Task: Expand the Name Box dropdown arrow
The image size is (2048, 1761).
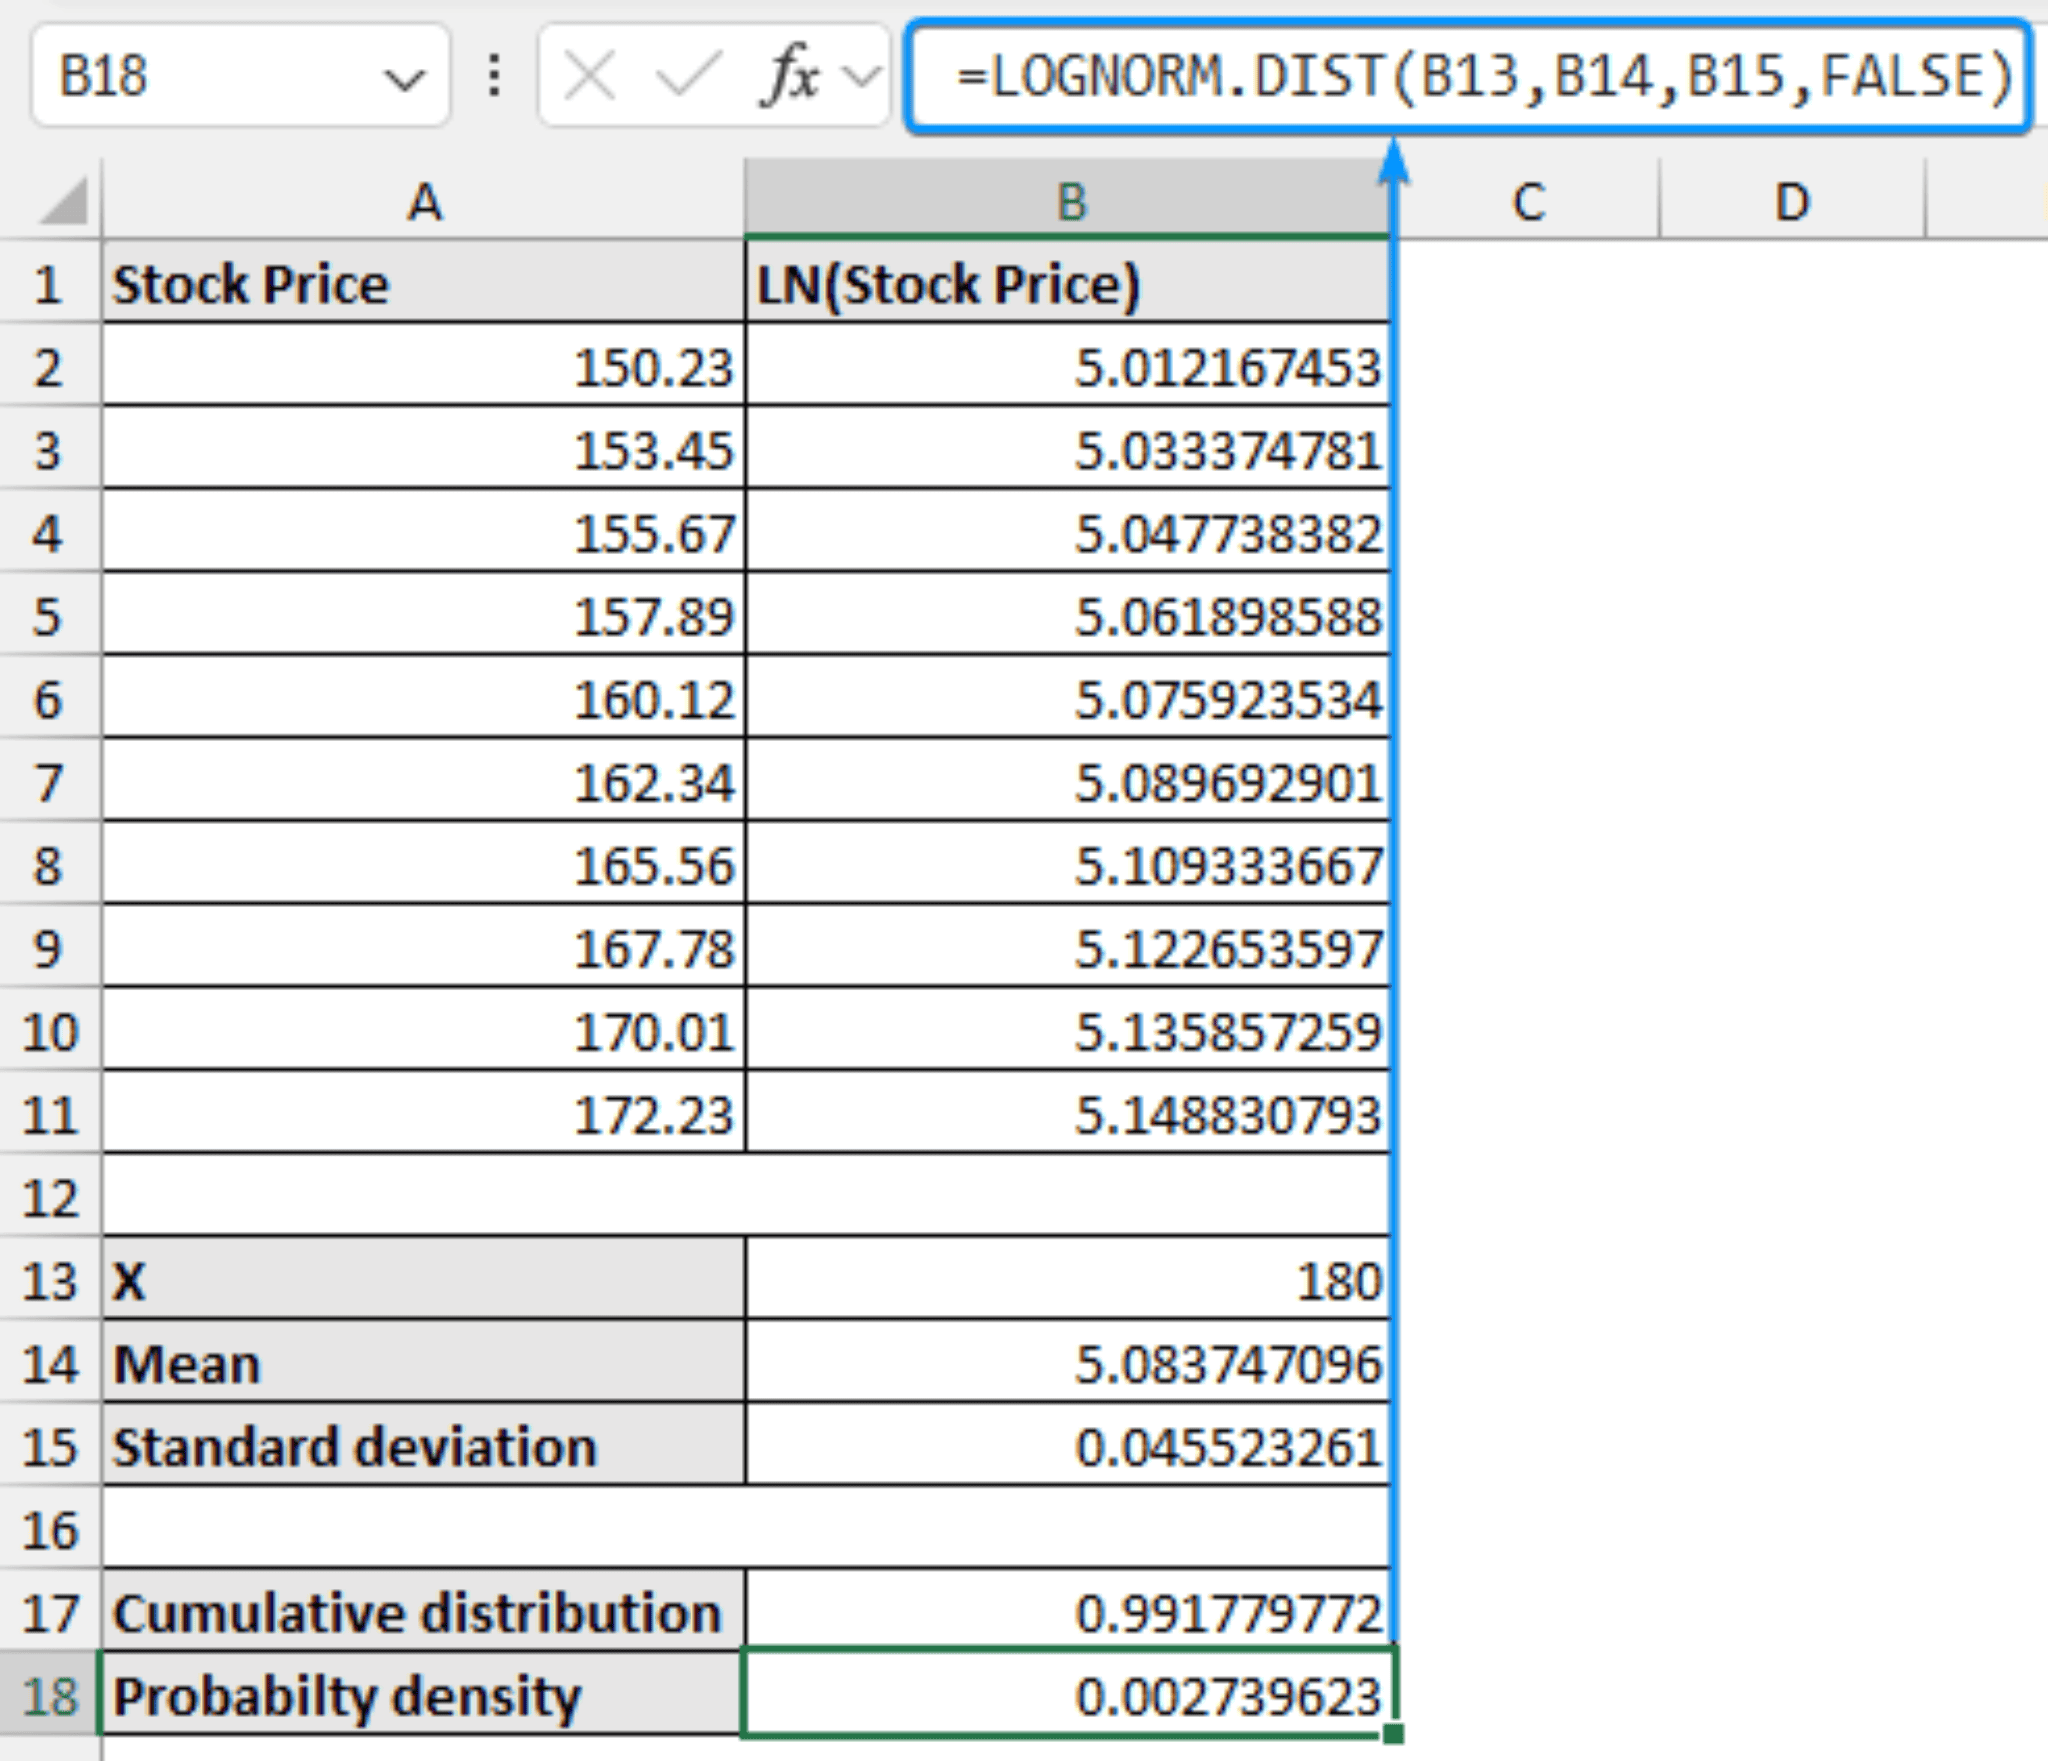Action: point(404,78)
